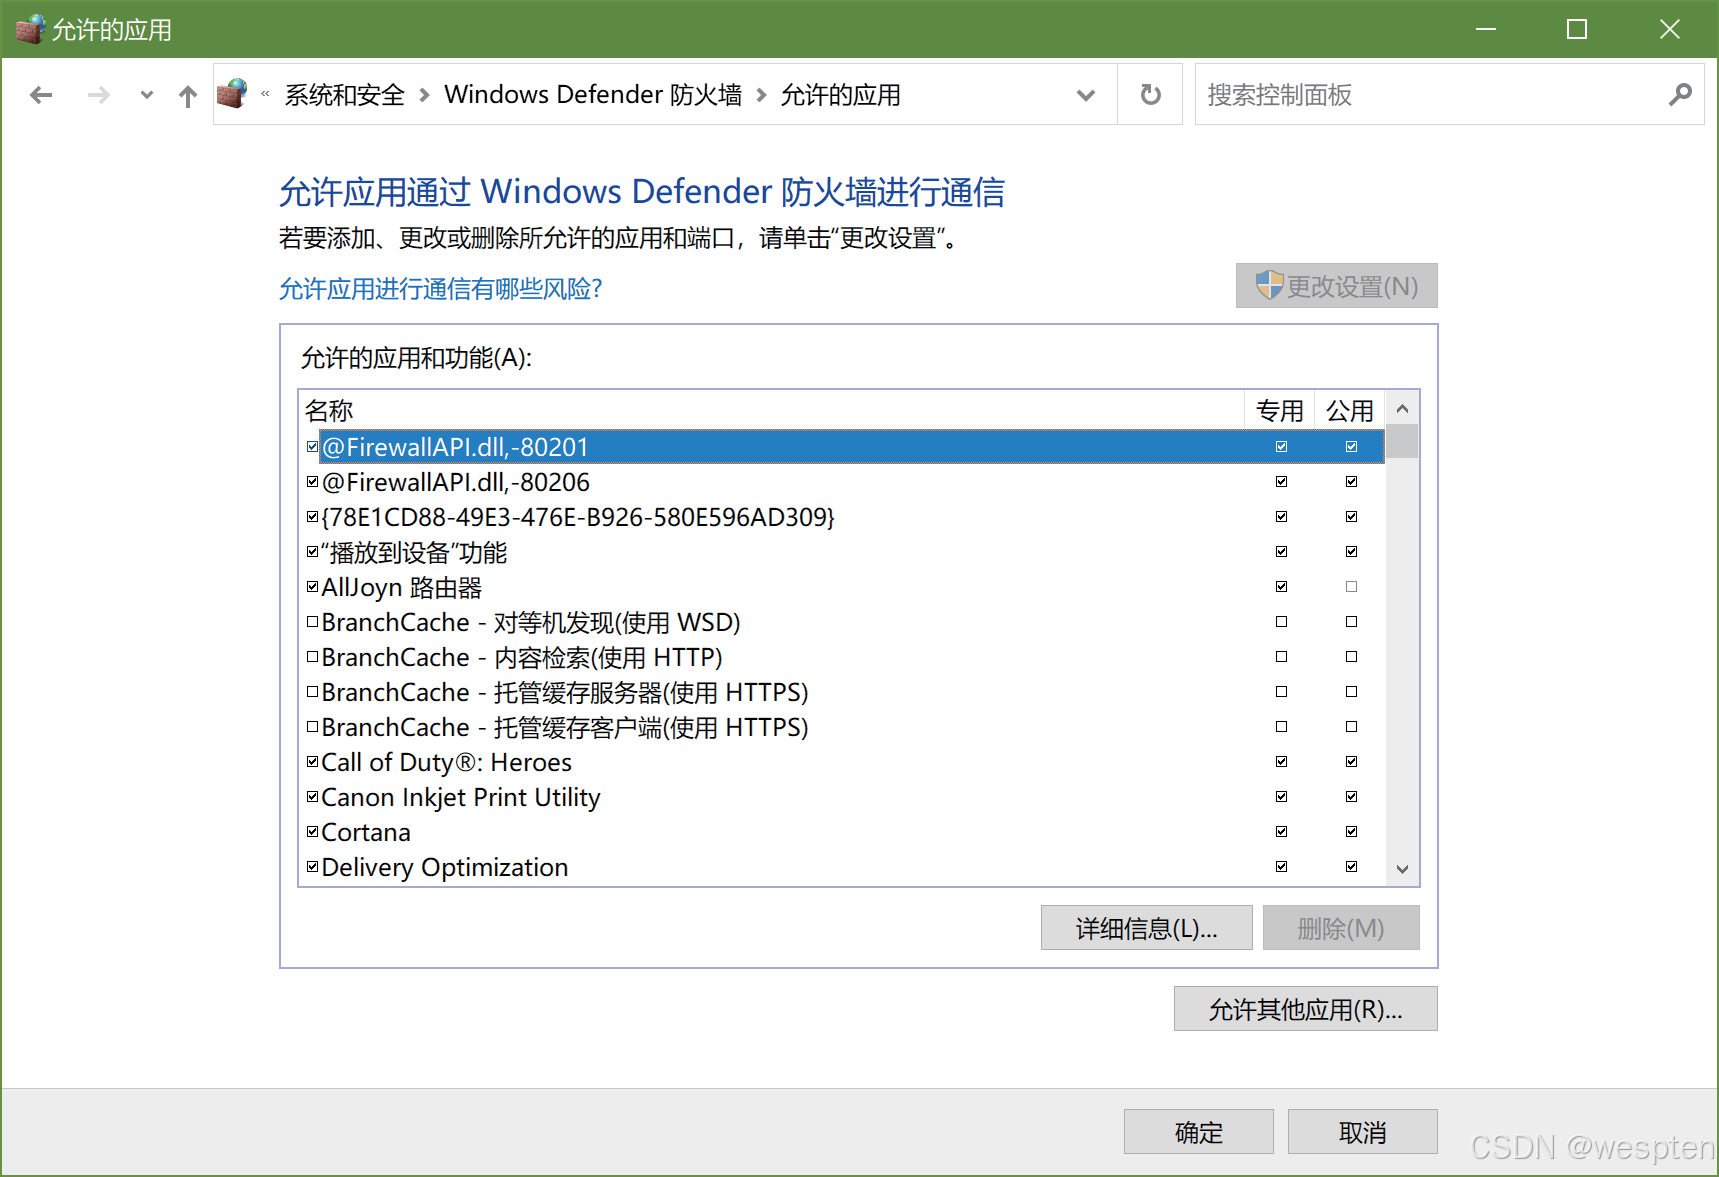
Task: Click 允许其他应用(R)... button
Action: [x=1306, y=1009]
